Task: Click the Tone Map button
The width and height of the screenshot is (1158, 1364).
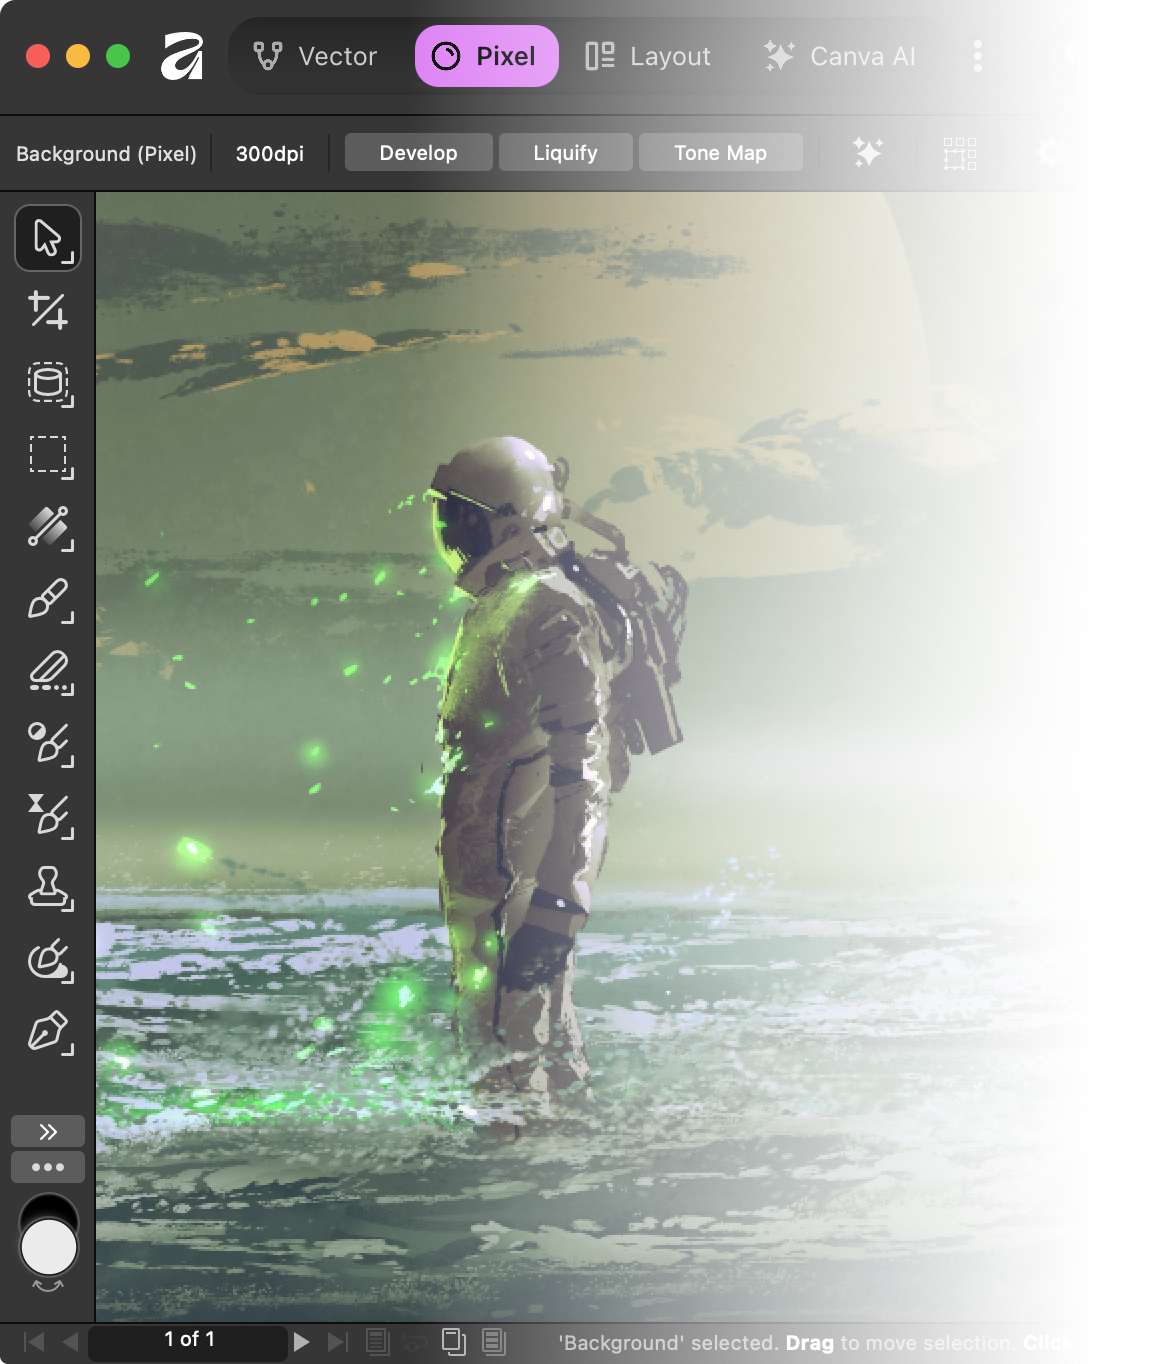Action: pyautogui.click(x=720, y=153)
